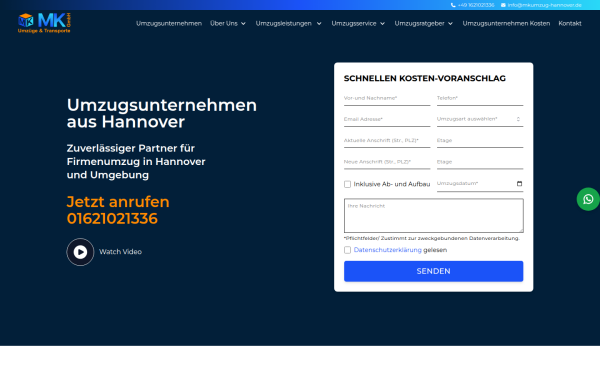Click the Watch Video text link
The image size is (600, 375).
[x=121, y=252]
